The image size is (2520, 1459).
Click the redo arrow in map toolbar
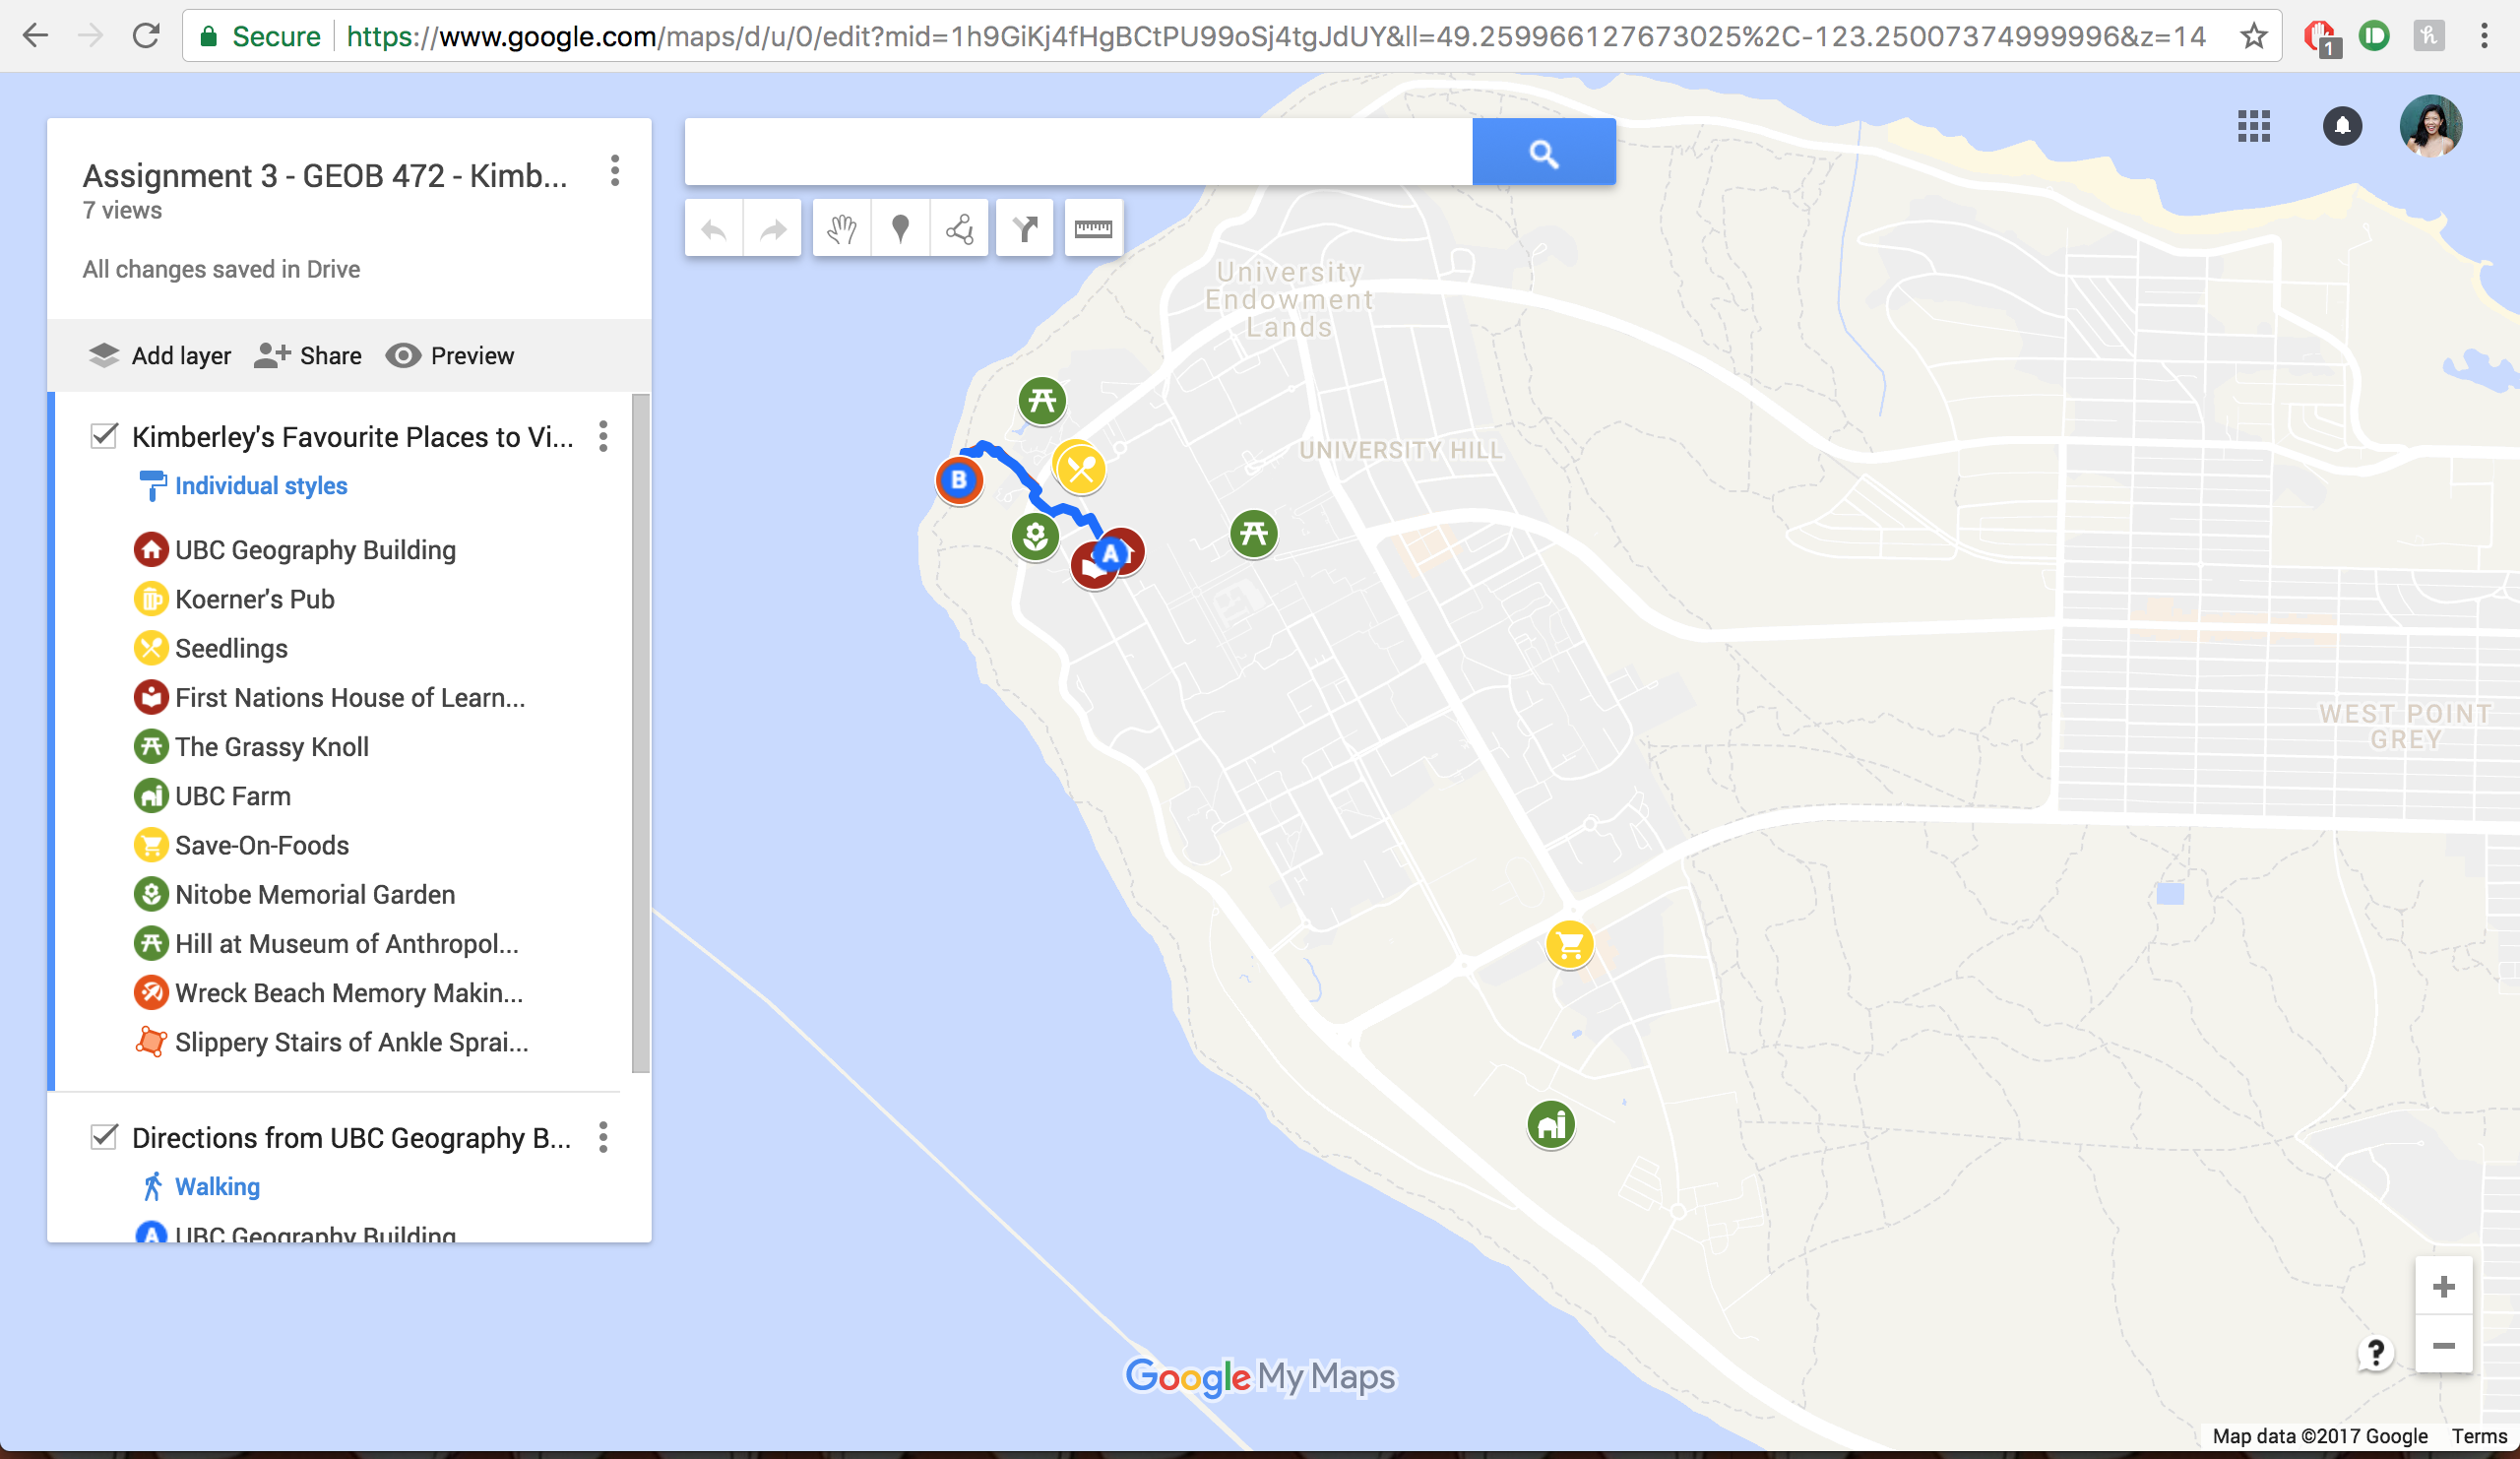pyautogui.click(x=773, y=230)
